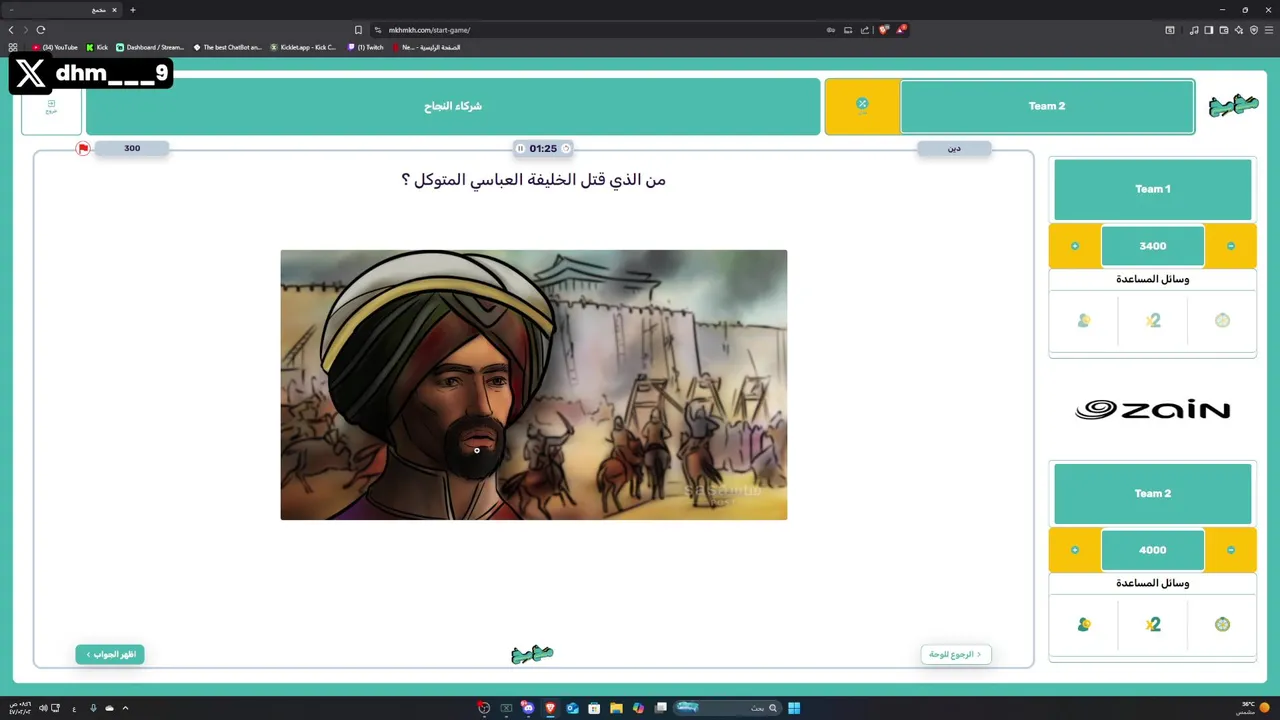This screenshot has width=1280, height=720.
Task: Click the address bar with mkhmkh.com URL
Action: point(600,30)
